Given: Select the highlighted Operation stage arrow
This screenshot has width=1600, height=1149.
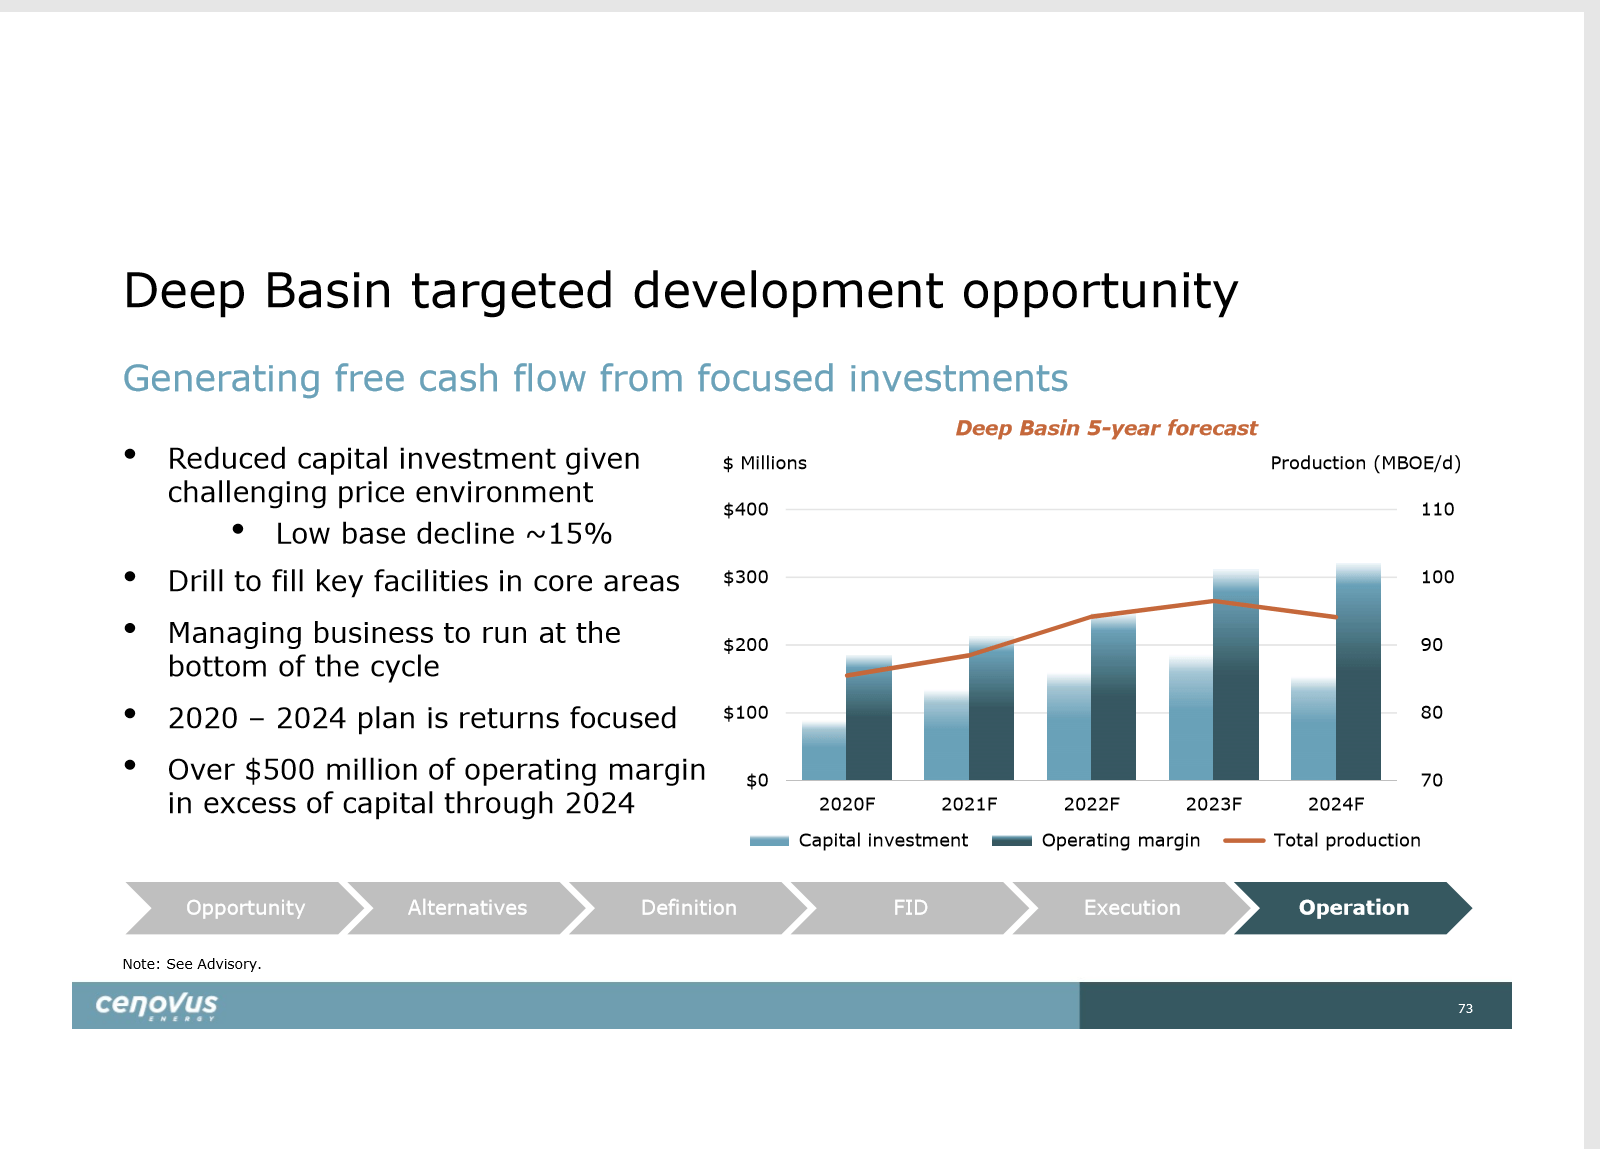Looking at the screenshot, I should click(1353, 908).
